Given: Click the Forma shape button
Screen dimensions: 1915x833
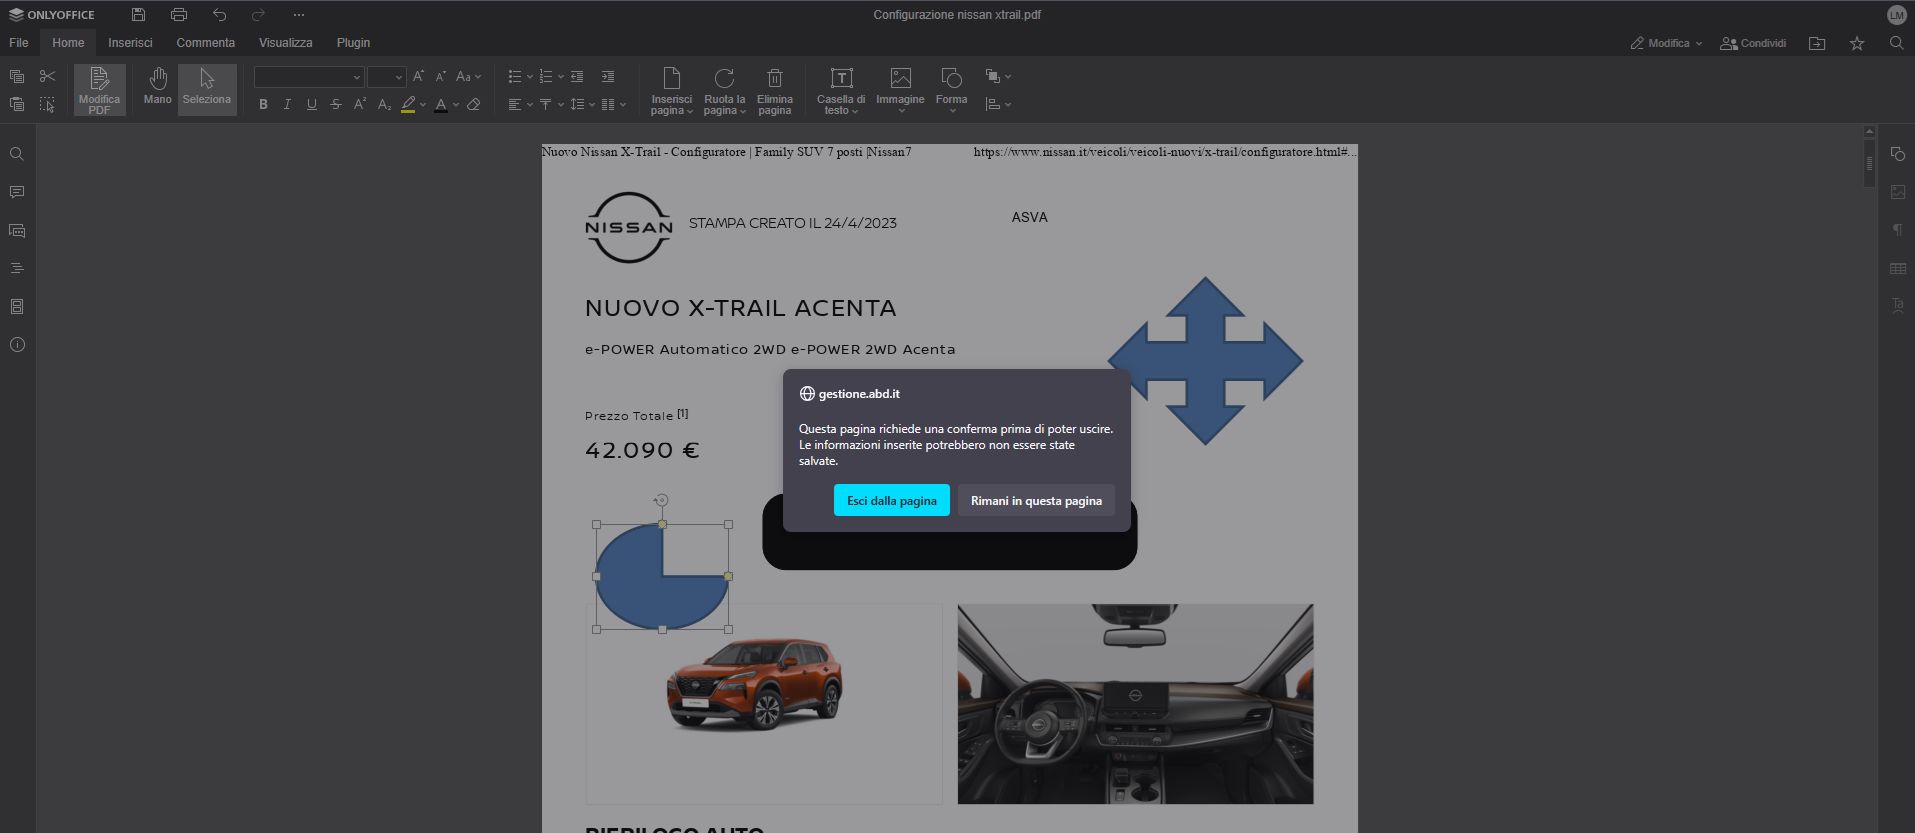Looking at the screenshot, I should 951,91.
